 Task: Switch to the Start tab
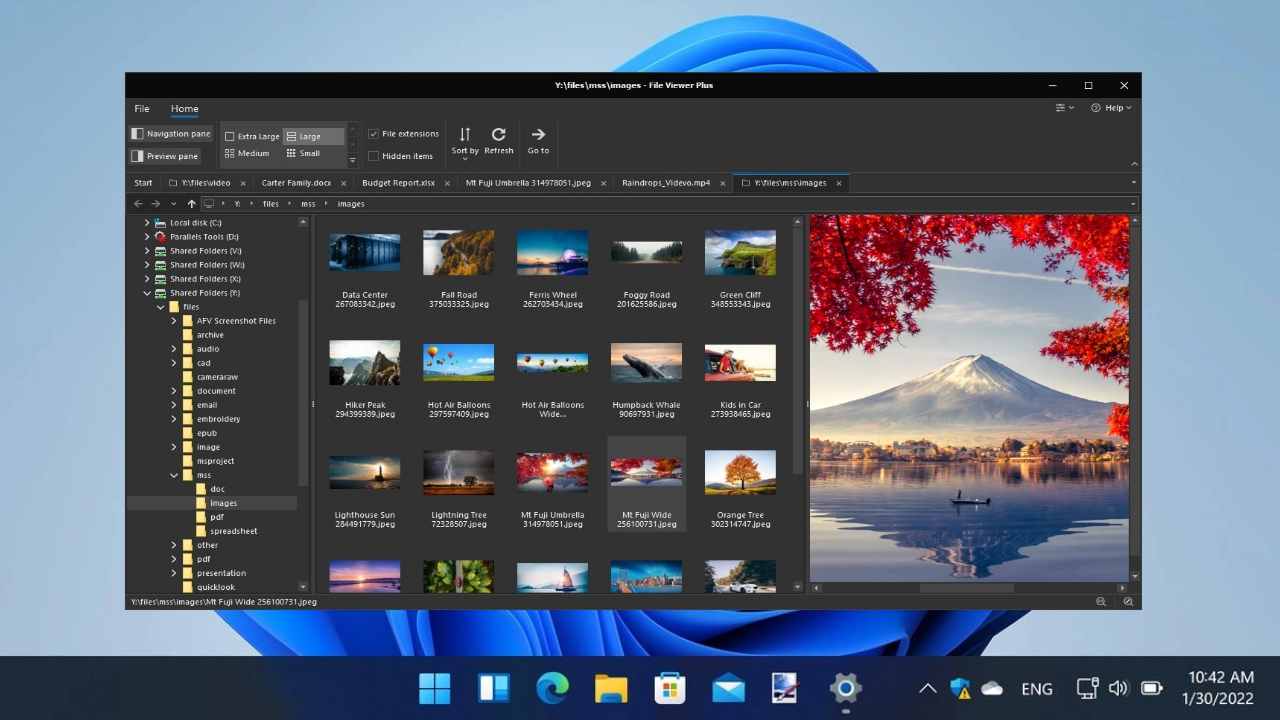point(144,183)
